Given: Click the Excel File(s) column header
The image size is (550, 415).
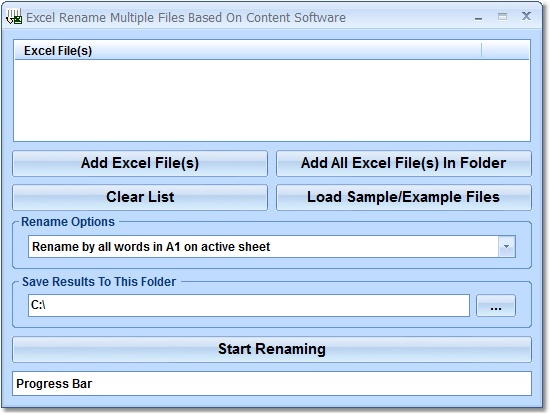Looking at the screenshot, I should pos(248,51).
